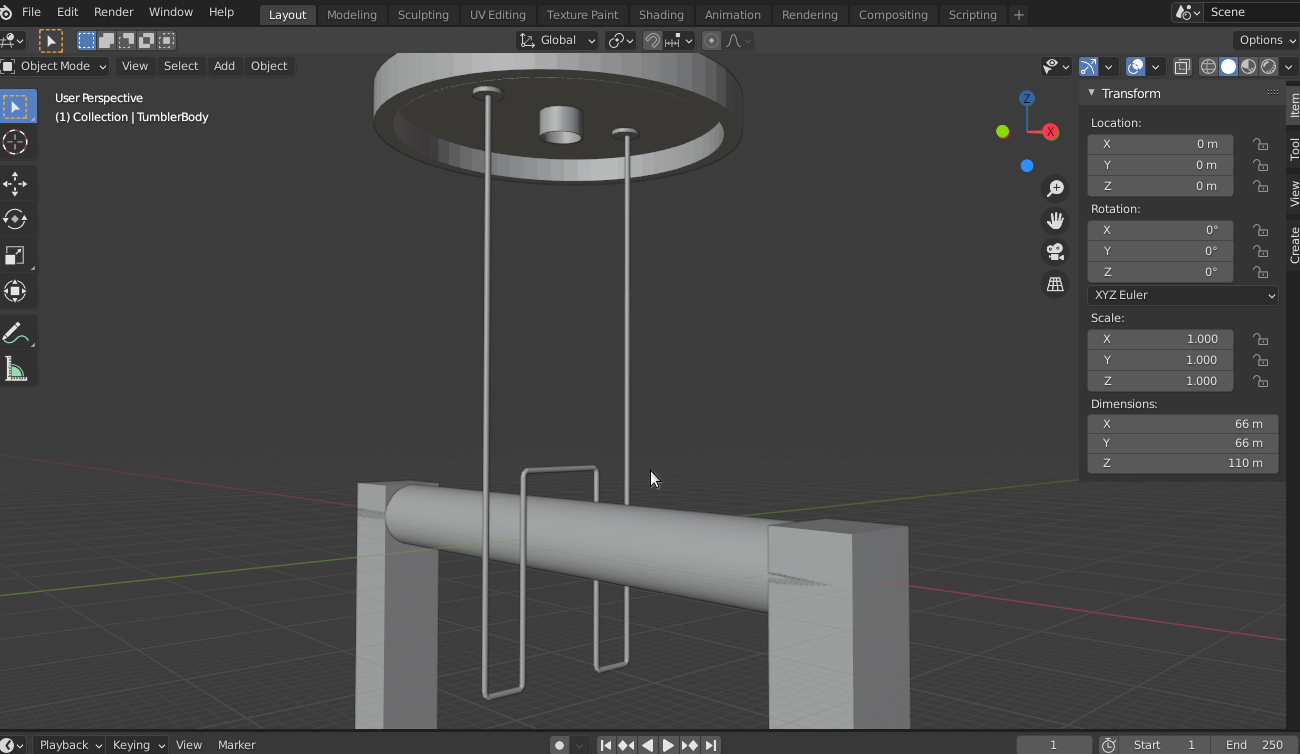
Task: Set selection mode to invert selection
Action: tap(147, 41)
